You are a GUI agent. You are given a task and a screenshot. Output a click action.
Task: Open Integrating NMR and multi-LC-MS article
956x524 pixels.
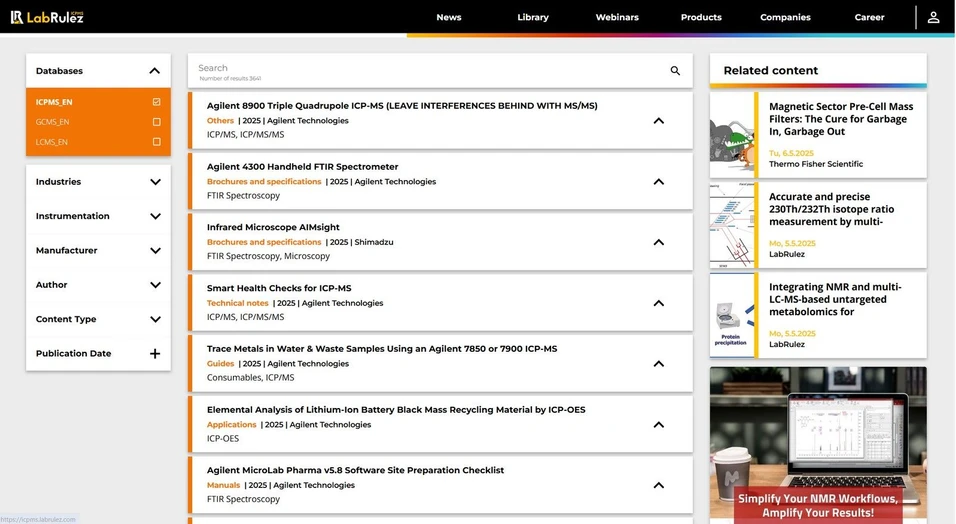click(835, 300)
